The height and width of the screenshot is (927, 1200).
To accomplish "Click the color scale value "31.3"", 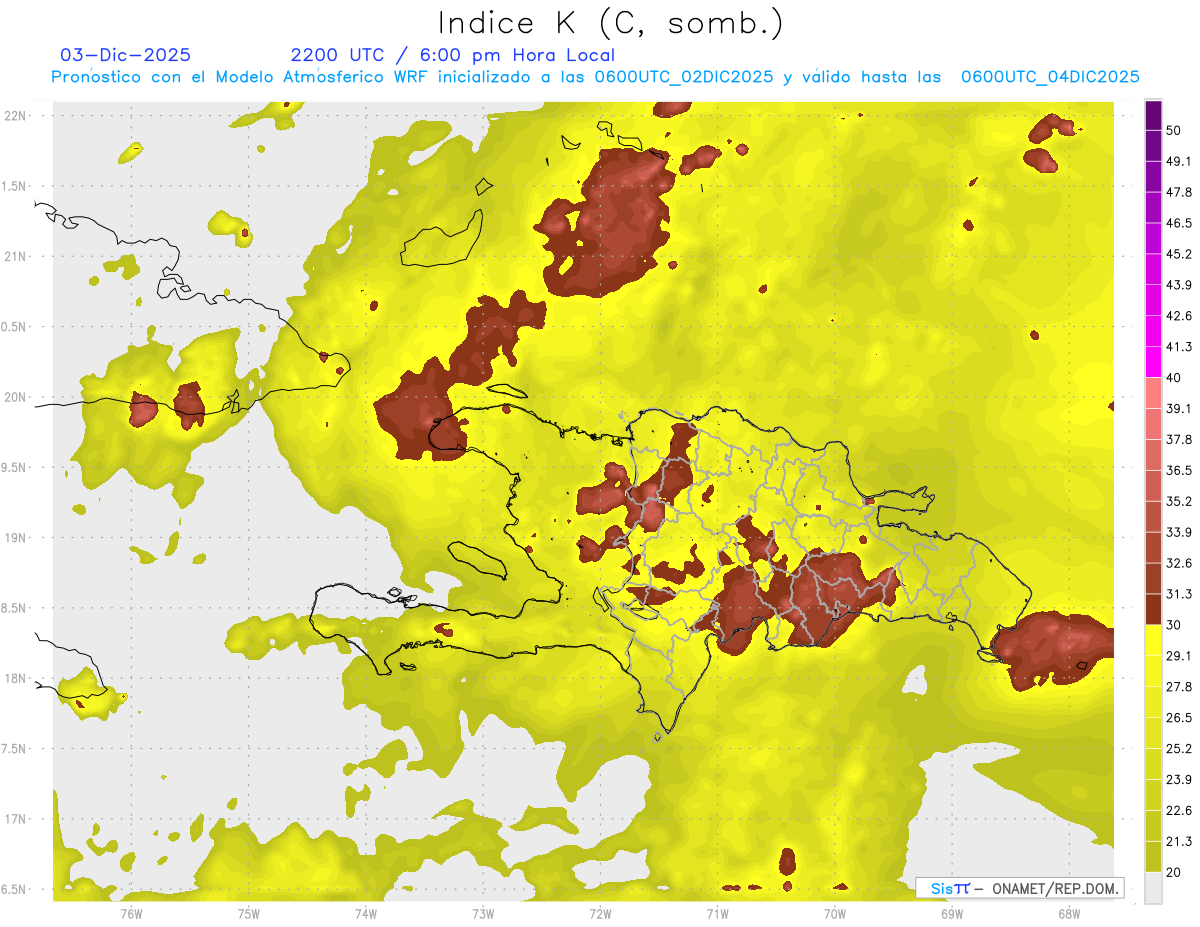I will click(1179, 594).
